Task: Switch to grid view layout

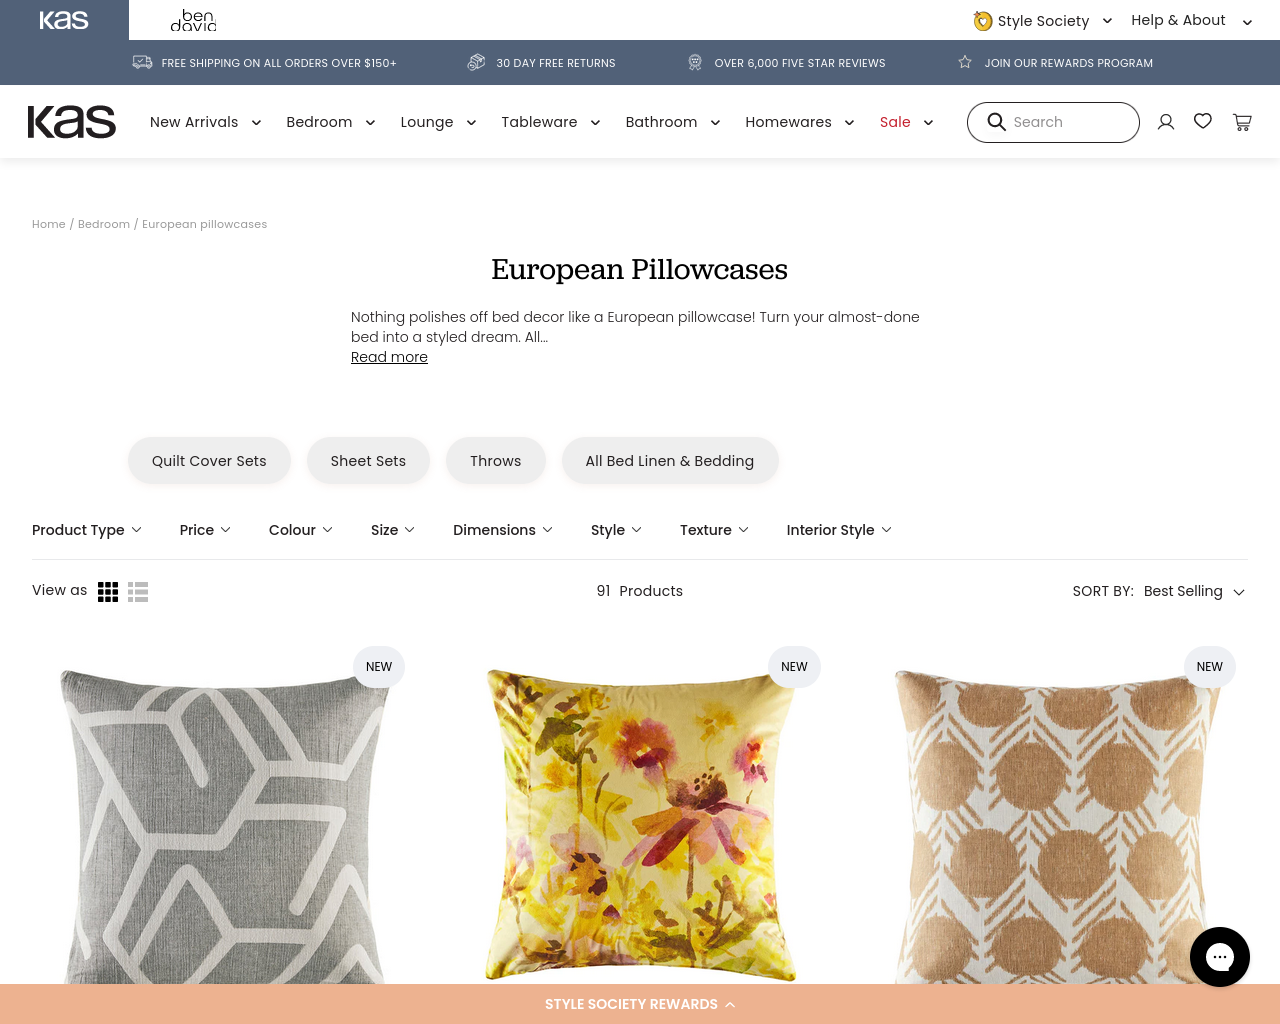Action: tap(108, 592)
